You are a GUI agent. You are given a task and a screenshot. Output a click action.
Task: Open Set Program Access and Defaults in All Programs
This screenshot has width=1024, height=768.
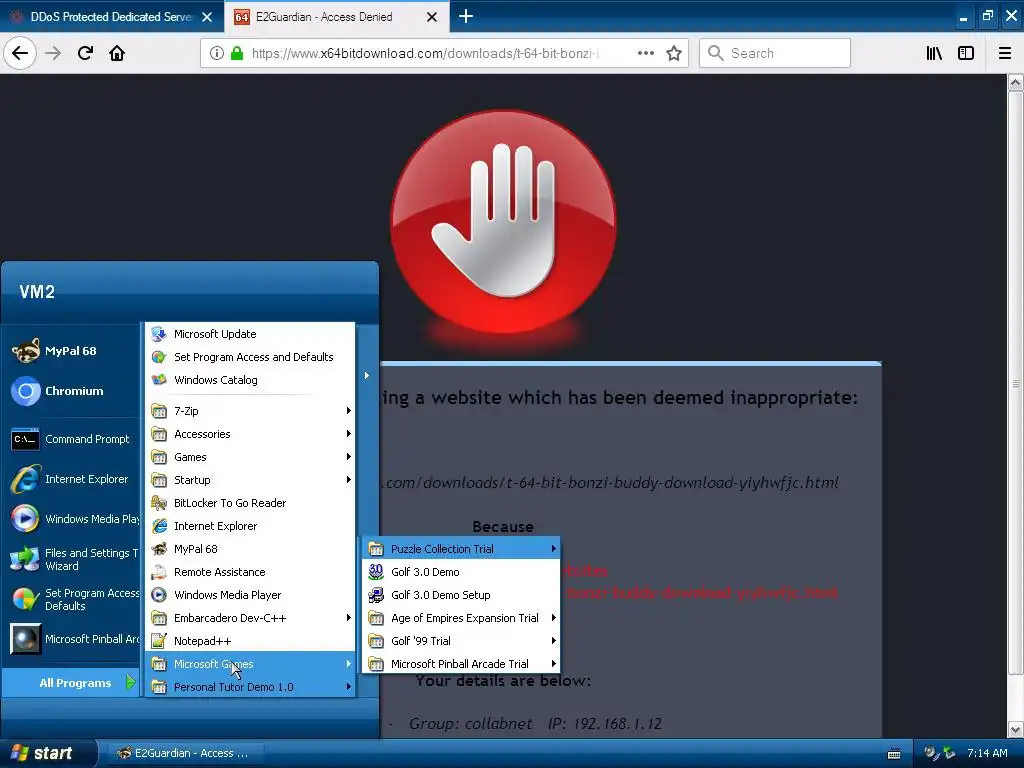pos(251,357)
